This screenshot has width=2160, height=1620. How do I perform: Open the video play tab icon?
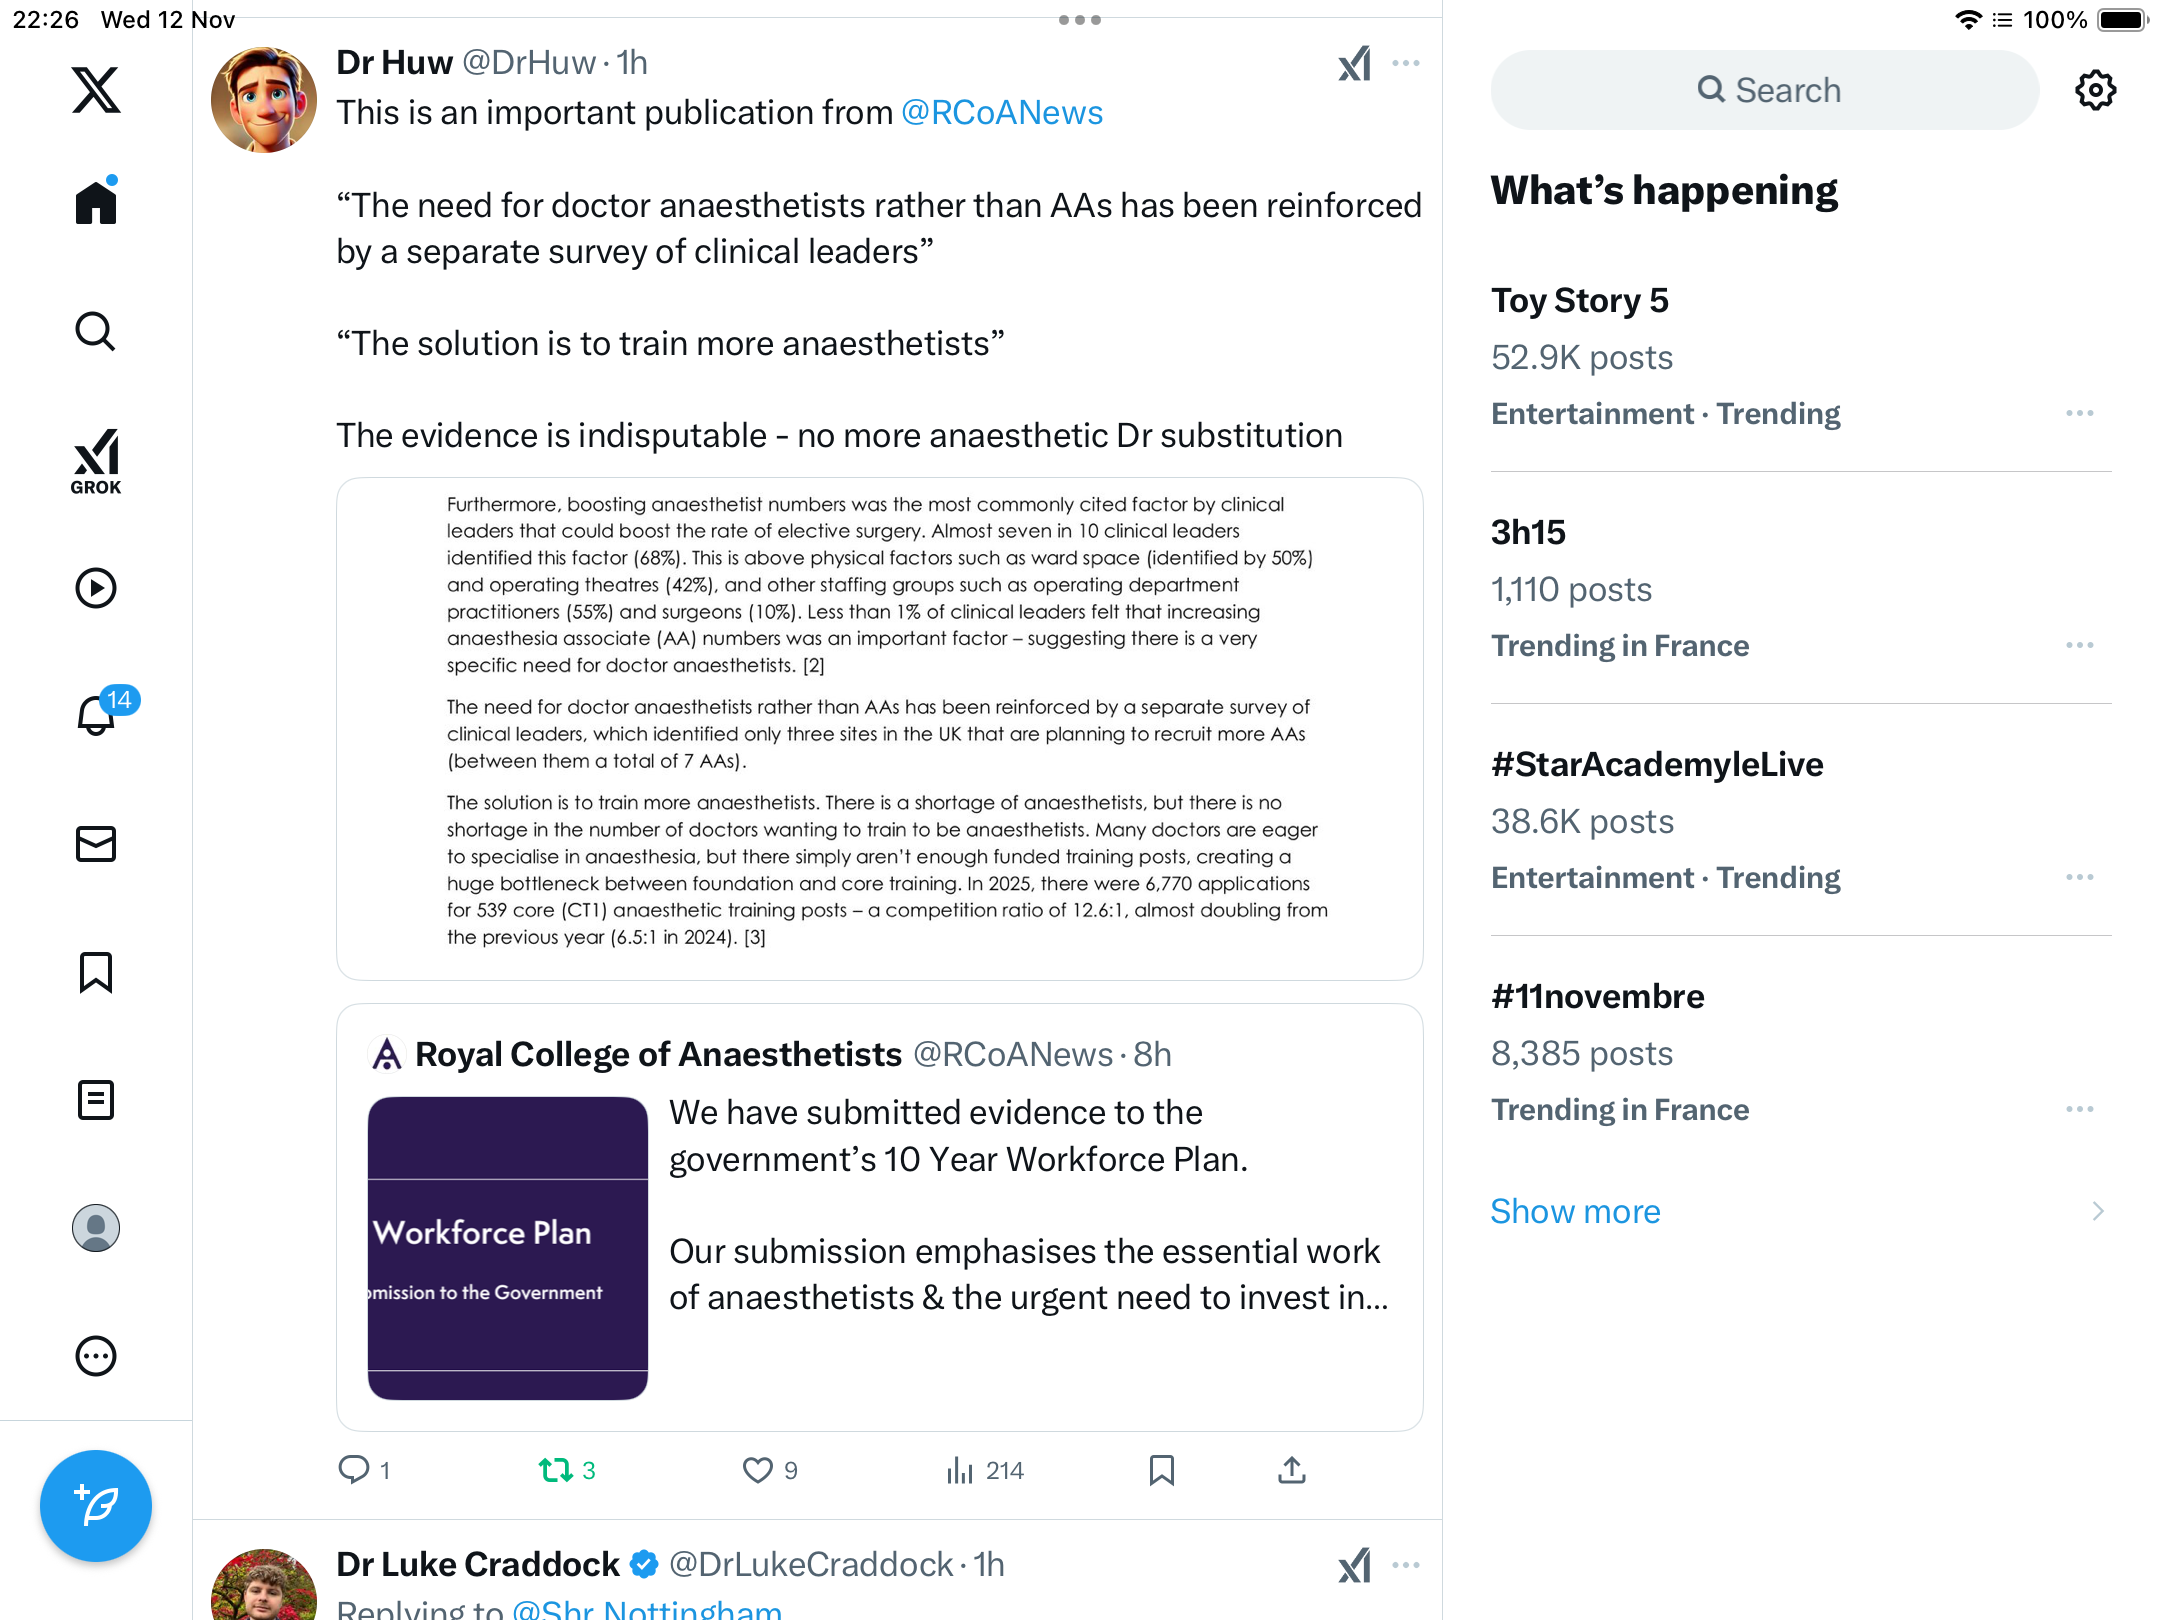point(96,588)
